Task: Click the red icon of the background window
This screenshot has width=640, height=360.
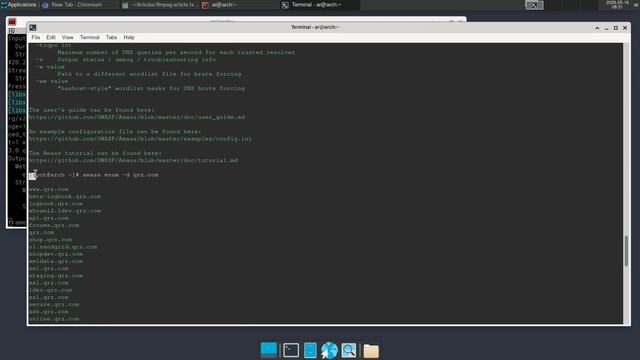Action: click(x=12, y=22)
